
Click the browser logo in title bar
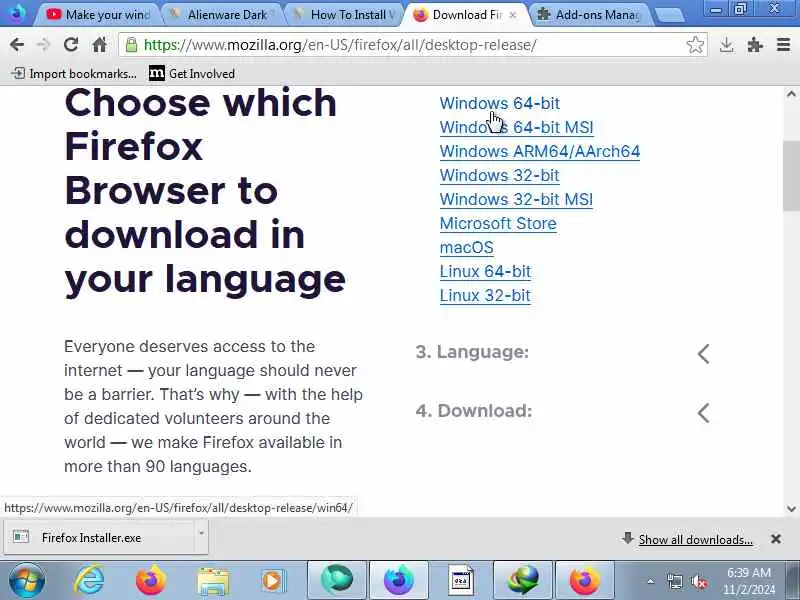[x=16, y=13]
